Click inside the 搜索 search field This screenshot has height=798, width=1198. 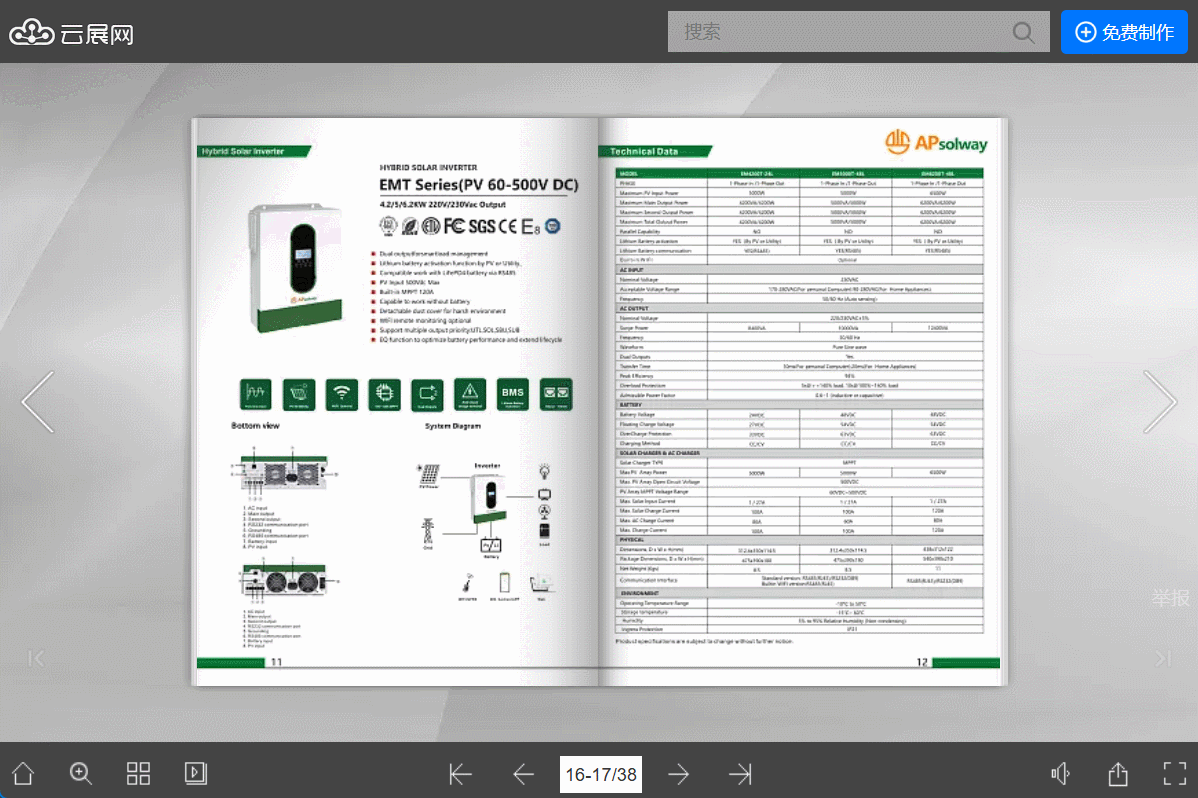click(x=840, y=32)
